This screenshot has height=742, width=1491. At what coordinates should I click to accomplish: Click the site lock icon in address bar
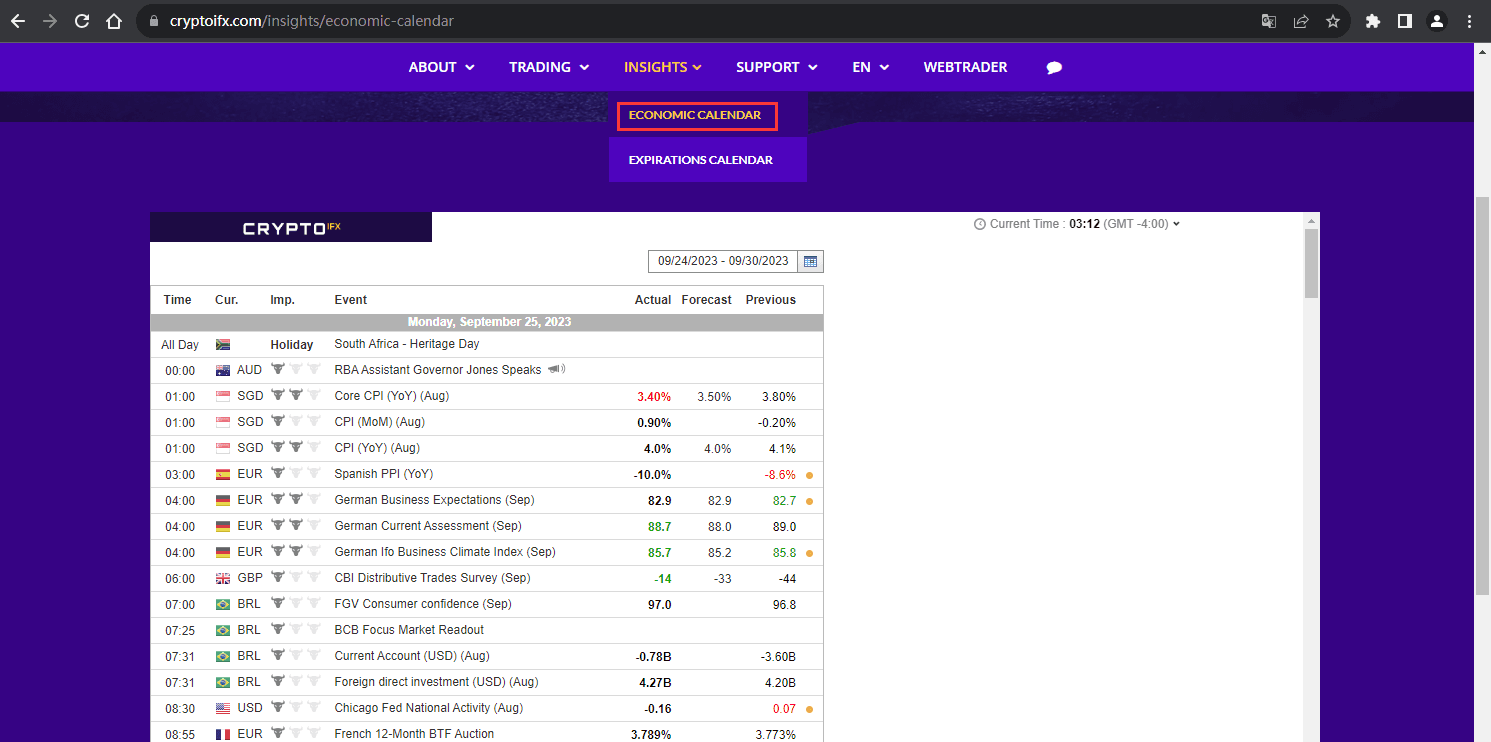153,20
